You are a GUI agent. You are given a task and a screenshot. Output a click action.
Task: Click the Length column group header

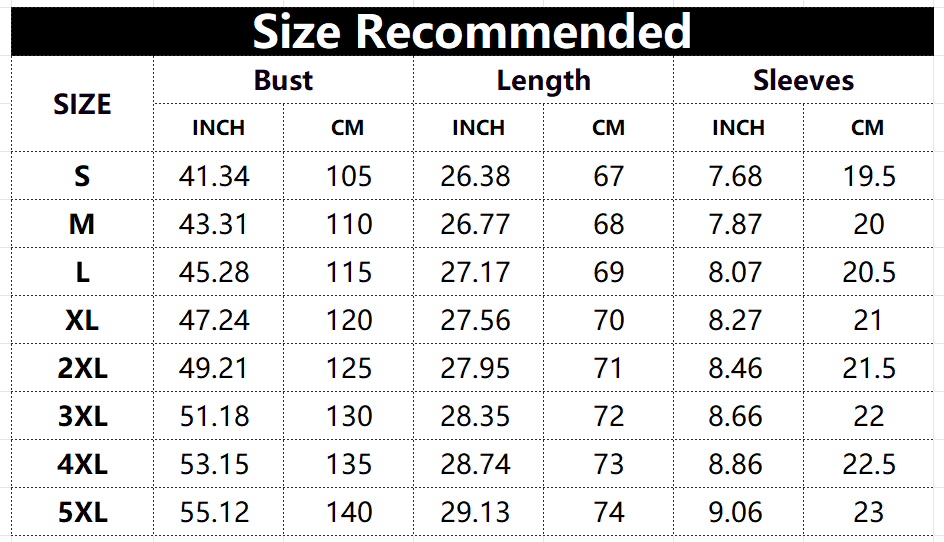click(543, 80)
